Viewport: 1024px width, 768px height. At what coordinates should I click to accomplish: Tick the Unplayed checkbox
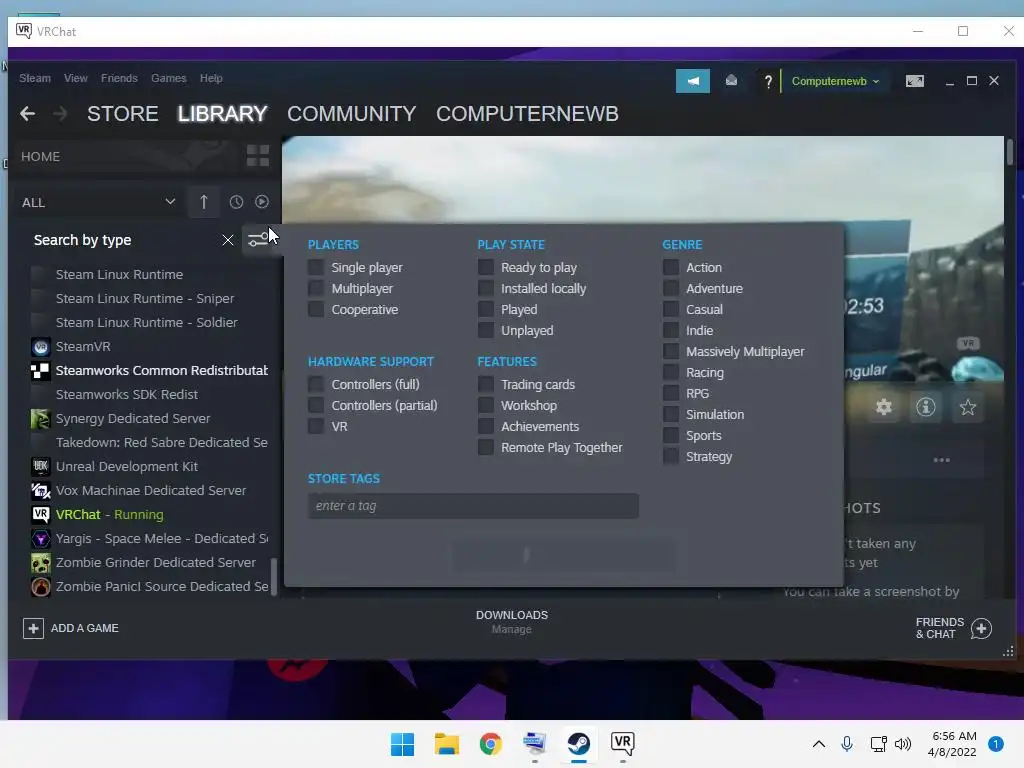point(485,330)
